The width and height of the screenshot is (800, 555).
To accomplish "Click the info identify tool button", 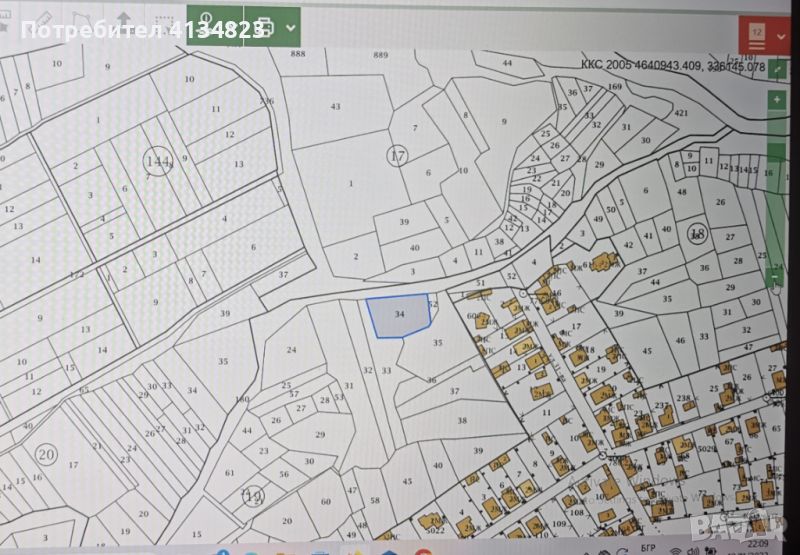I will 206,20.
